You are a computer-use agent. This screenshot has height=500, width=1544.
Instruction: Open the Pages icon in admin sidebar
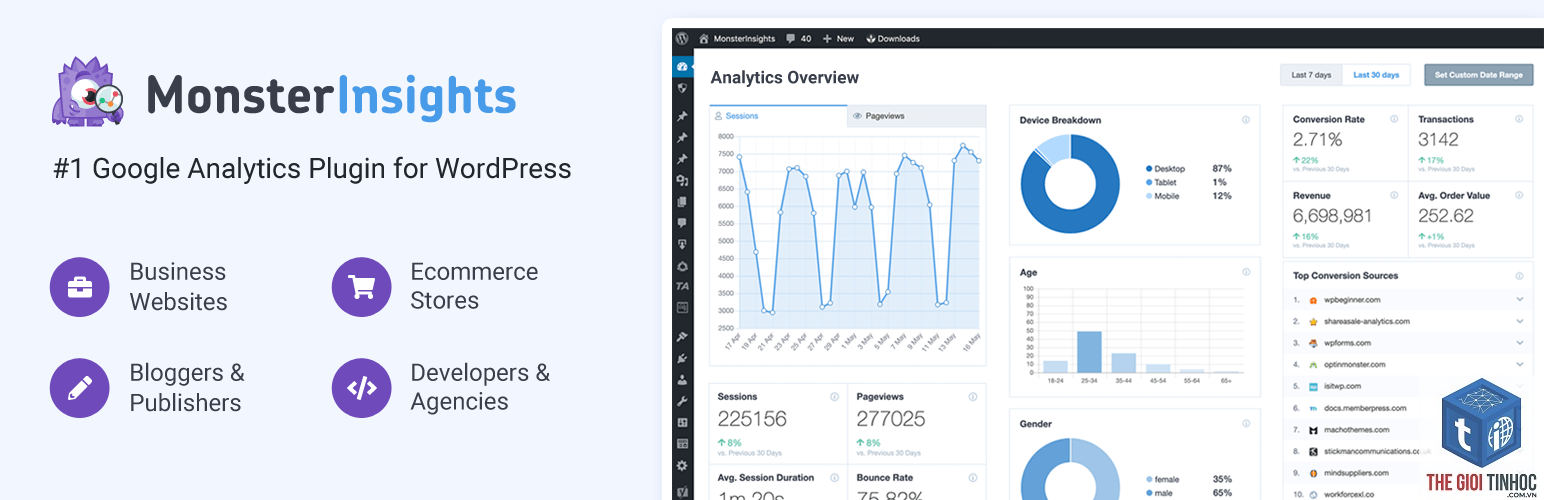(x=682, y=202)
